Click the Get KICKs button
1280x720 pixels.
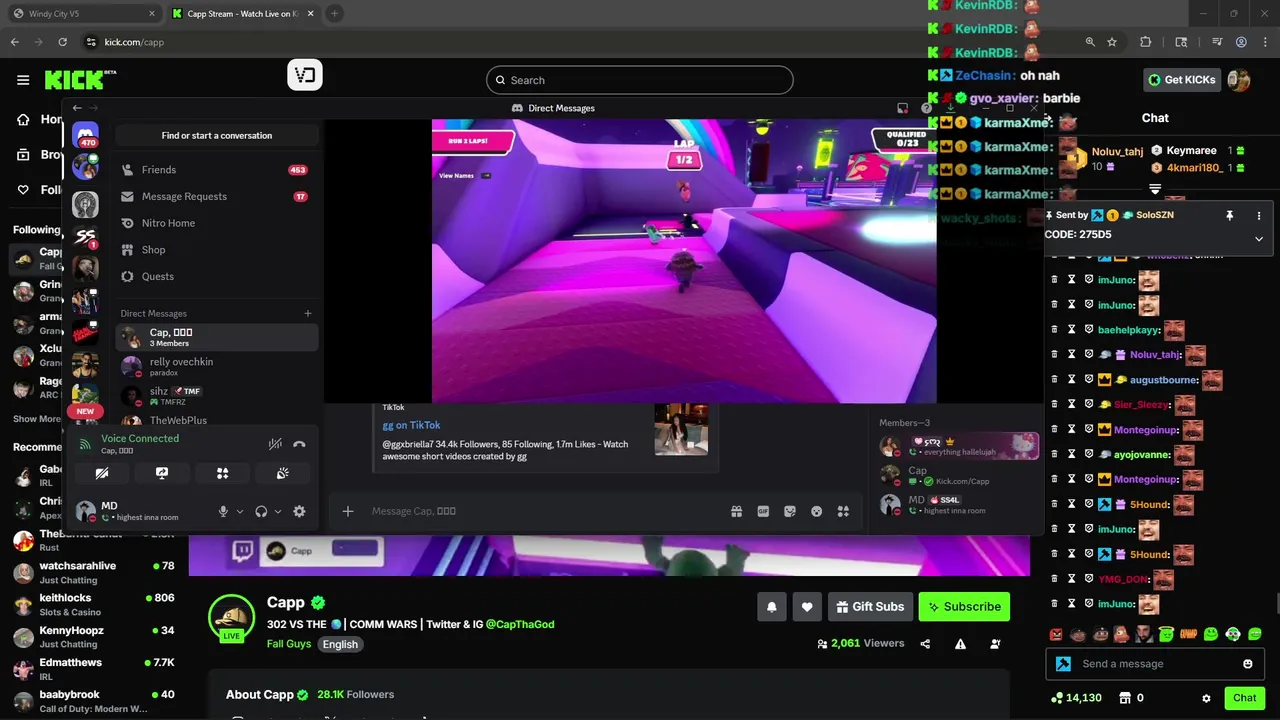tap(1182, 80)
